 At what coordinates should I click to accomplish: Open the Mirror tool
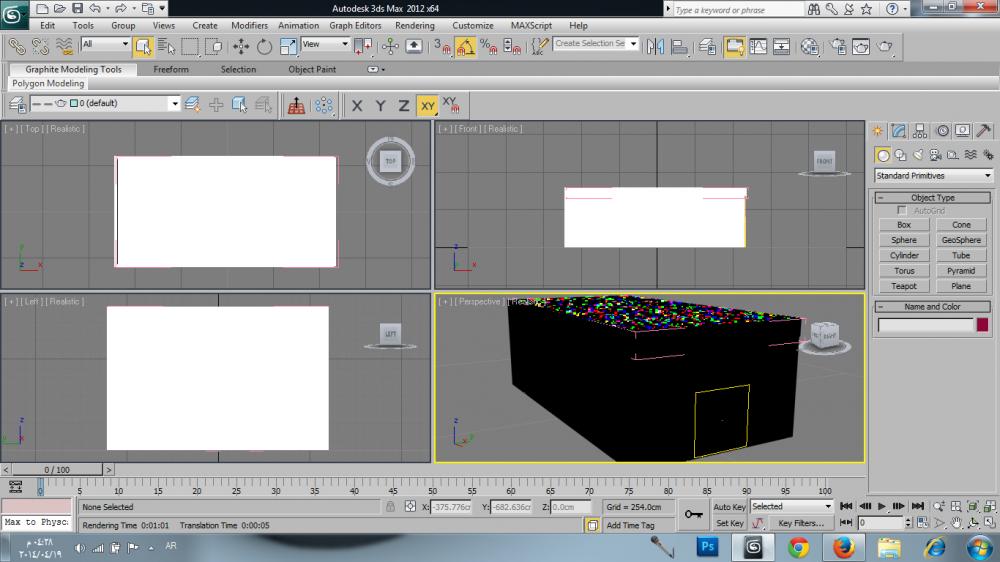point(655,46)
